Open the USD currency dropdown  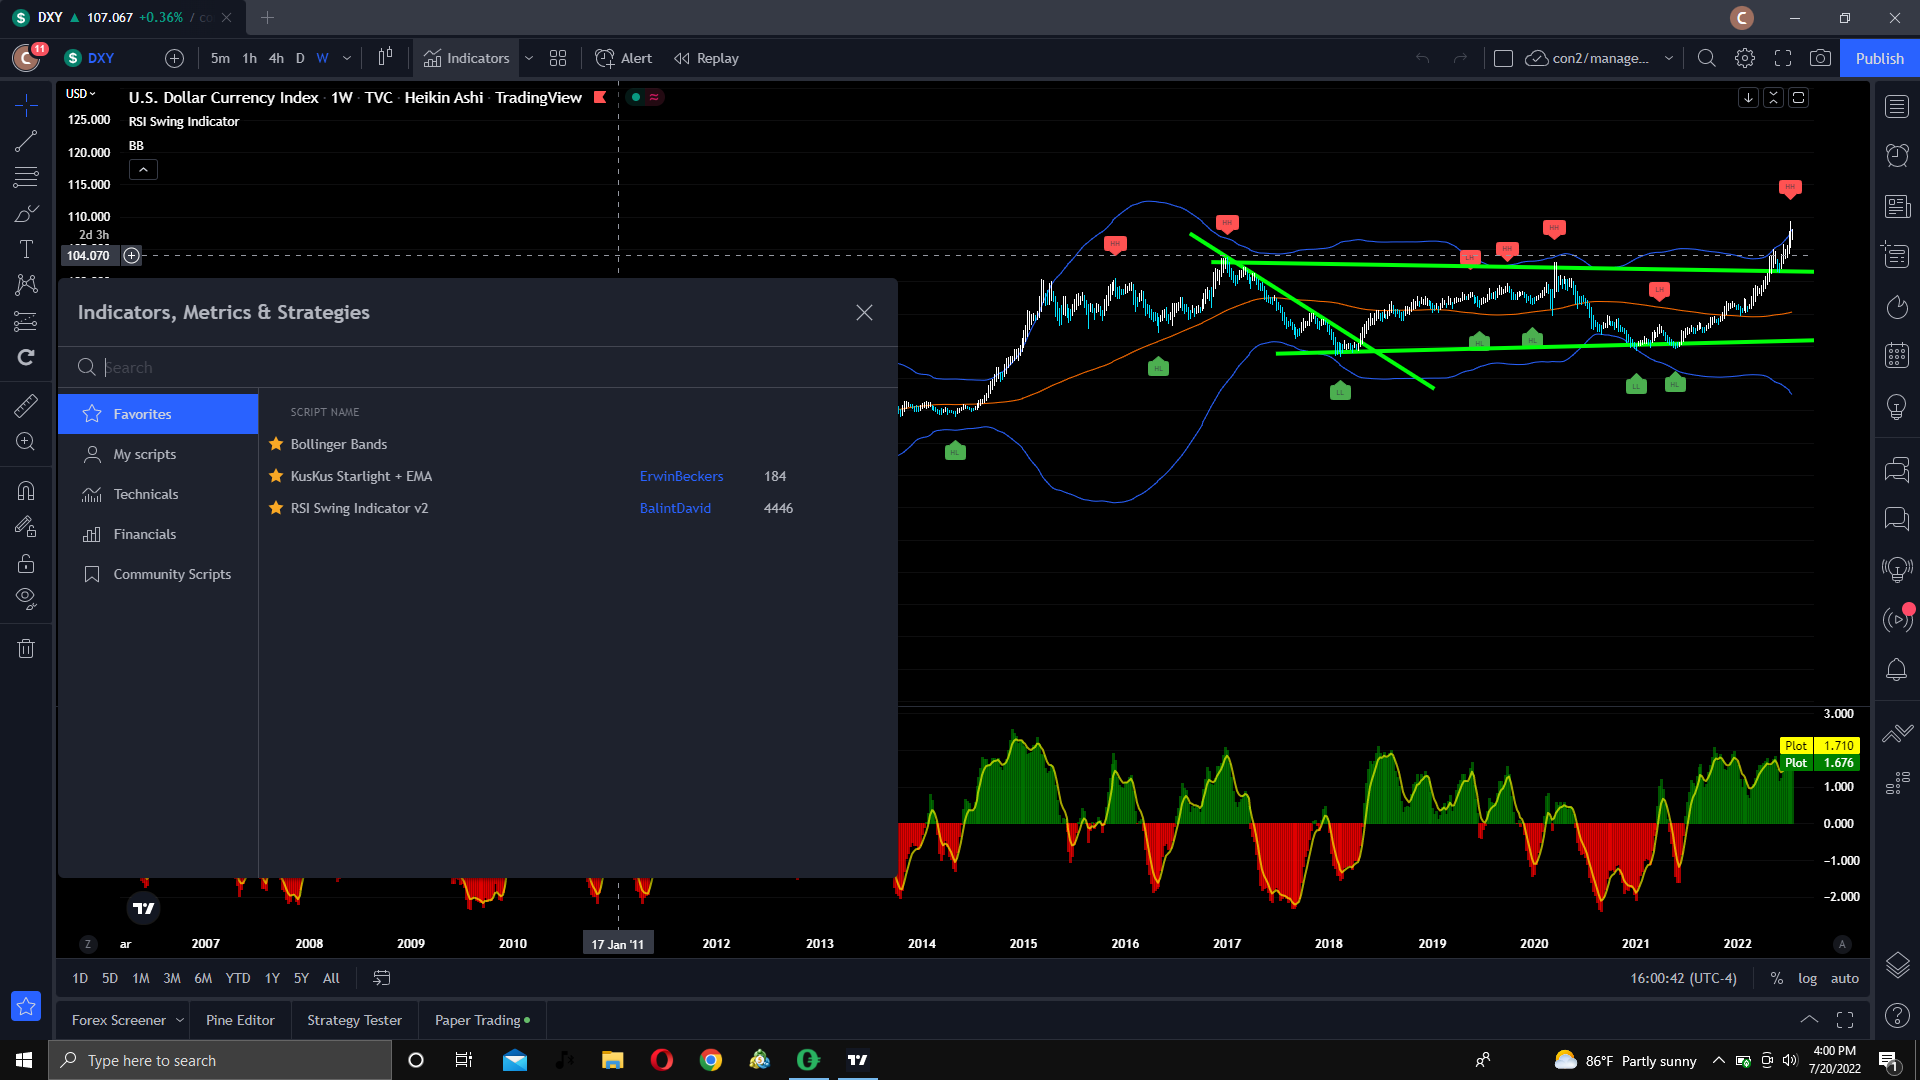[80, 94]
